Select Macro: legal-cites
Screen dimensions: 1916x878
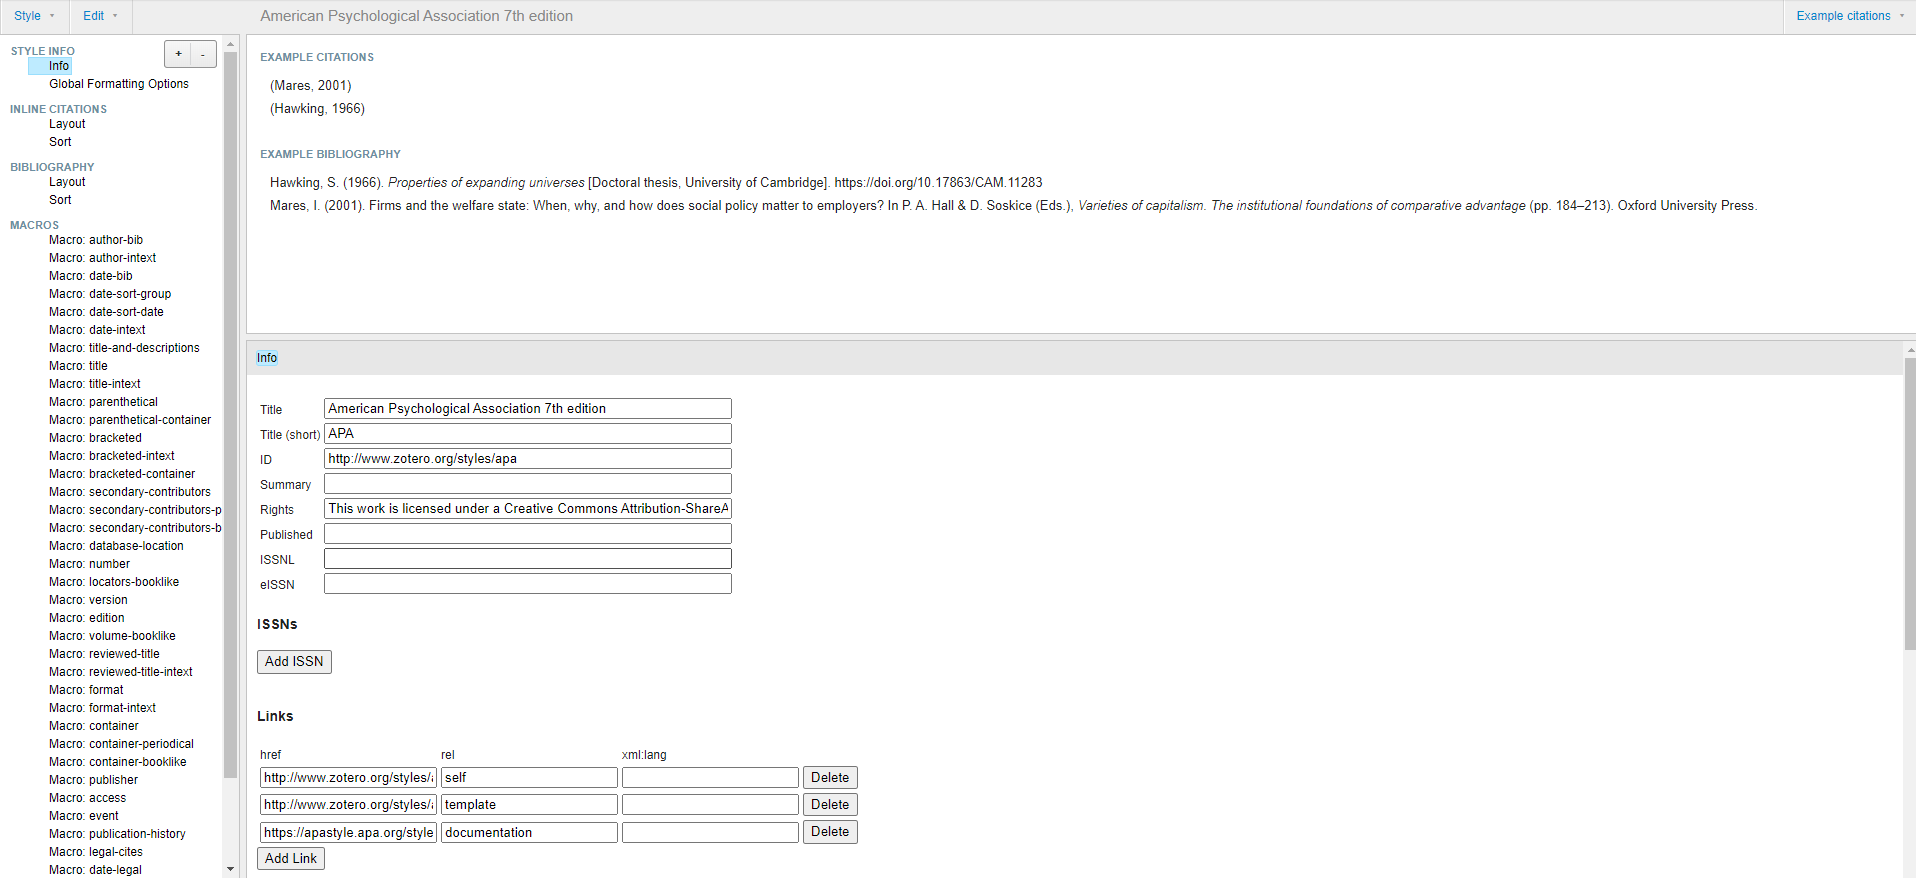(96, 852)
